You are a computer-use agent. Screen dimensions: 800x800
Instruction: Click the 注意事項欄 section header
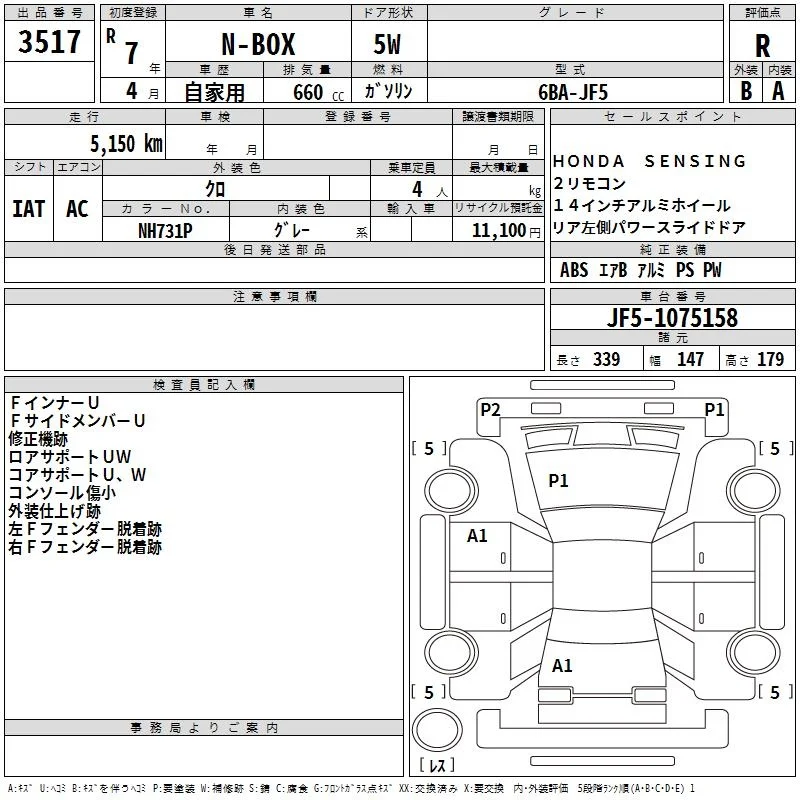[274, 296]
